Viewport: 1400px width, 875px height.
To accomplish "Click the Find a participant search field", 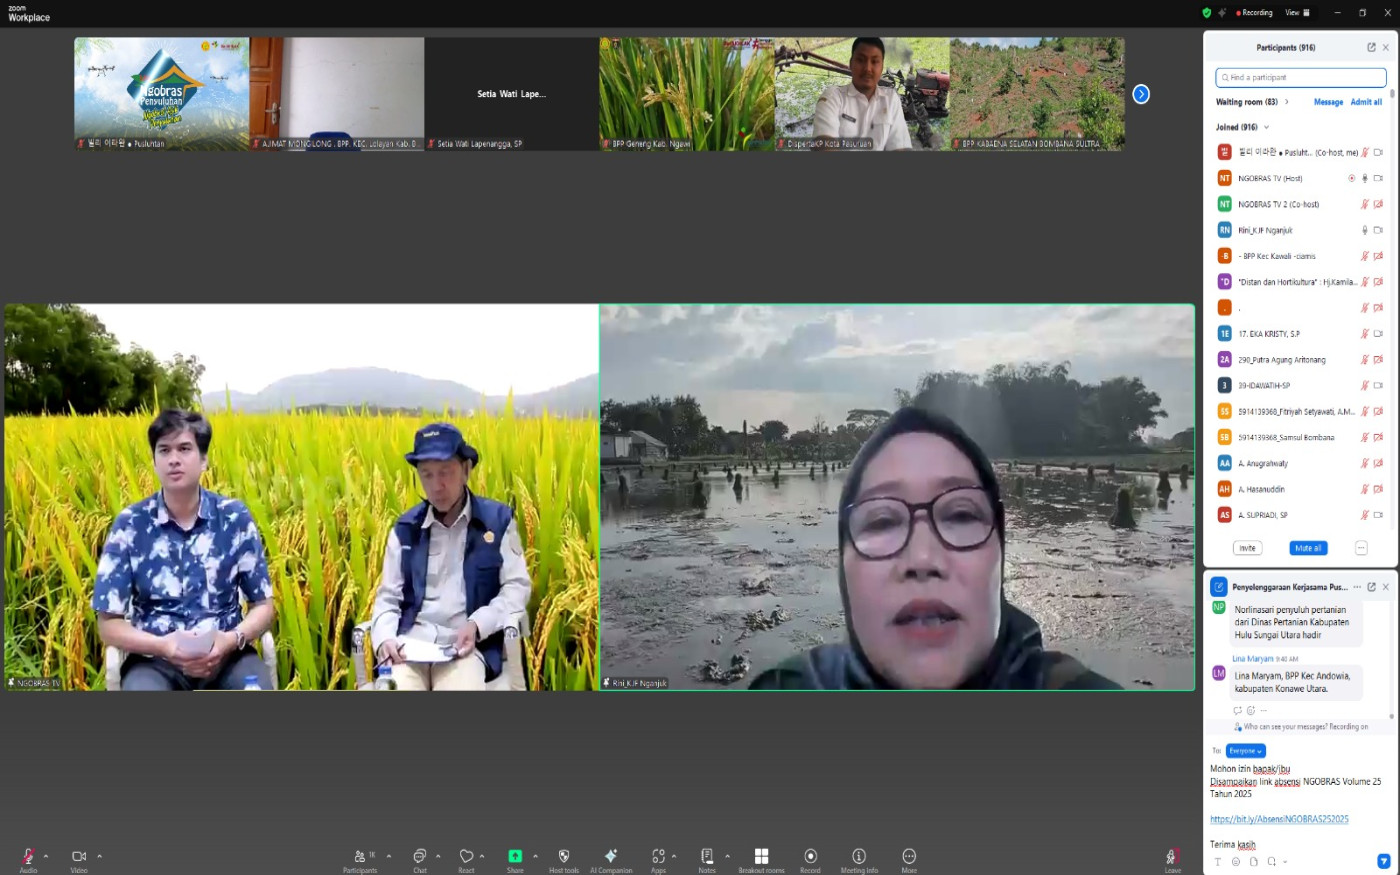I will tap(1301, 77).
